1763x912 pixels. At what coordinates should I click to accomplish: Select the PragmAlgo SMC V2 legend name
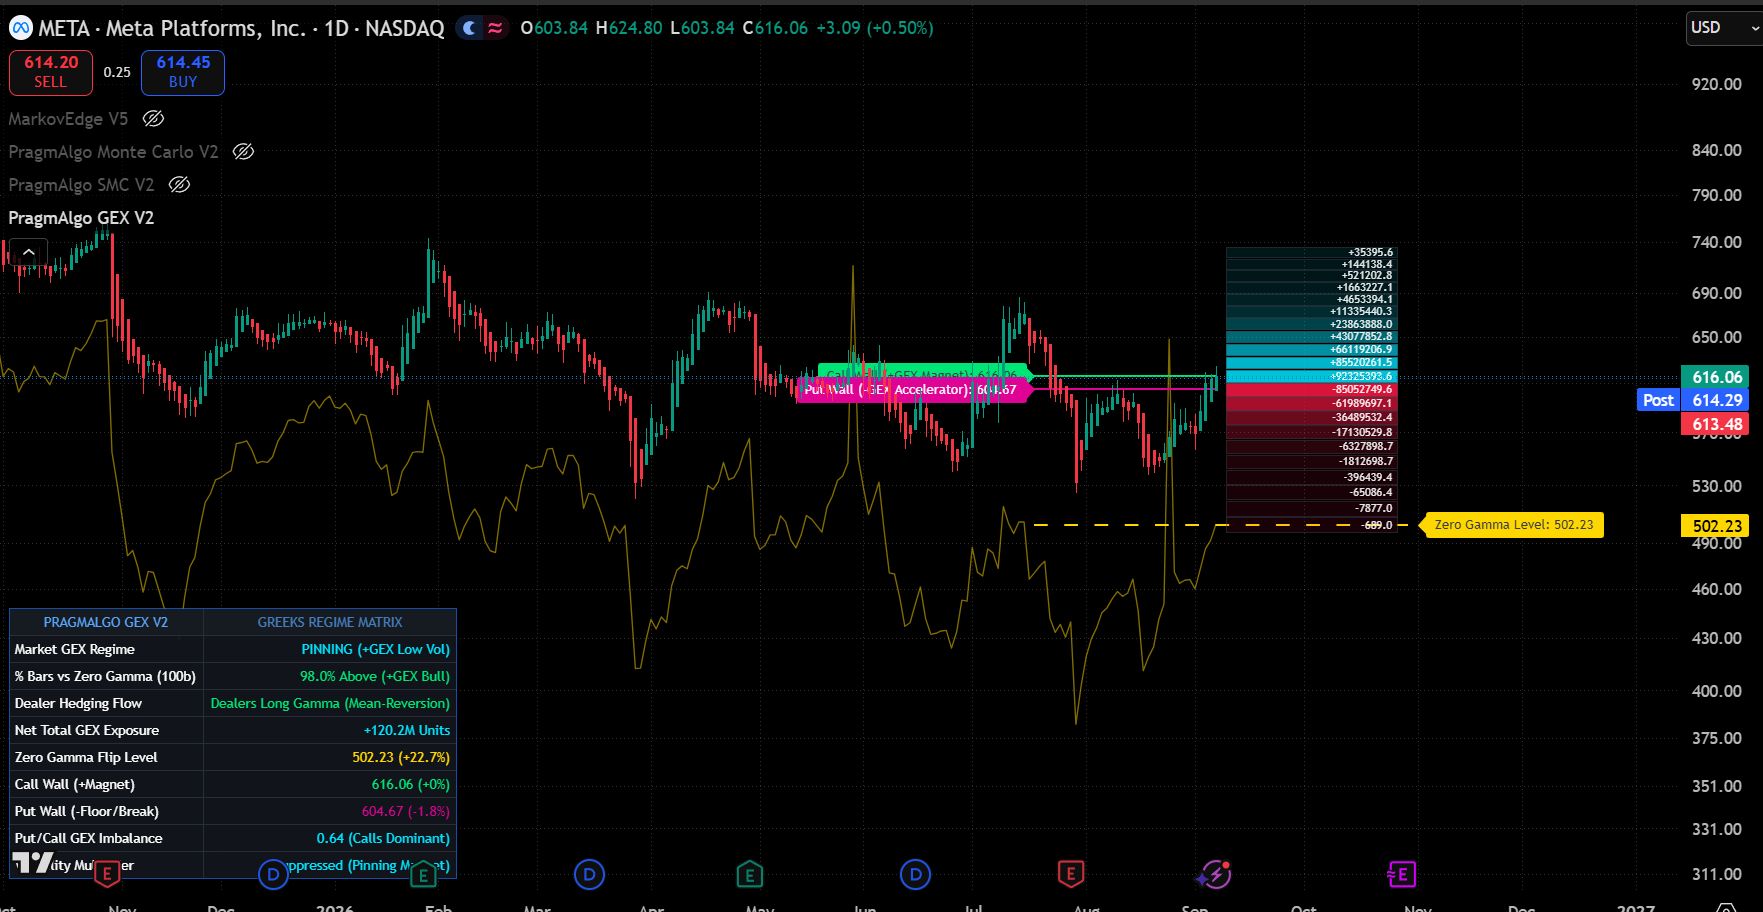pos(81,185)
